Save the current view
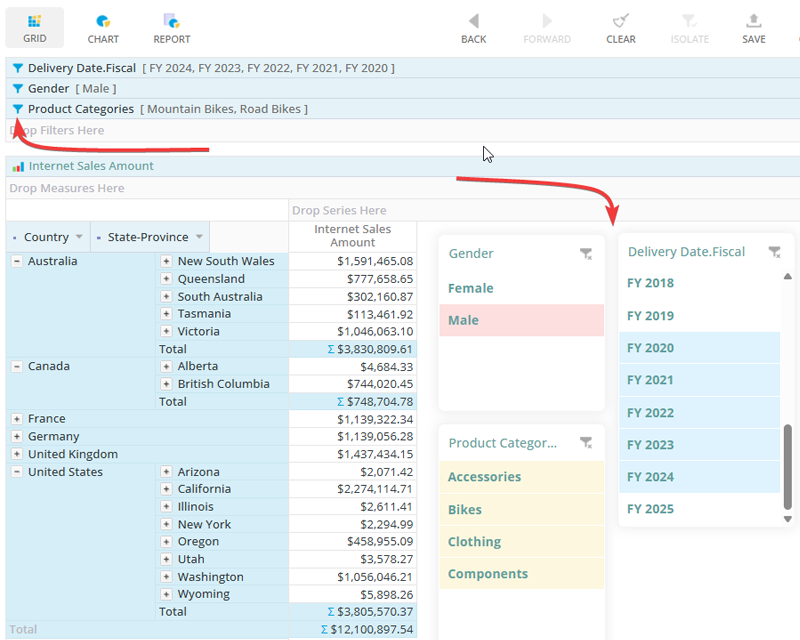 click(754, 28)
